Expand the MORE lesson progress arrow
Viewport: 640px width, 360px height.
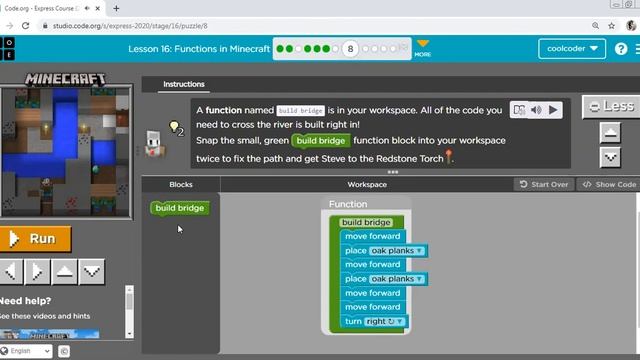click(x=423, y=48)
